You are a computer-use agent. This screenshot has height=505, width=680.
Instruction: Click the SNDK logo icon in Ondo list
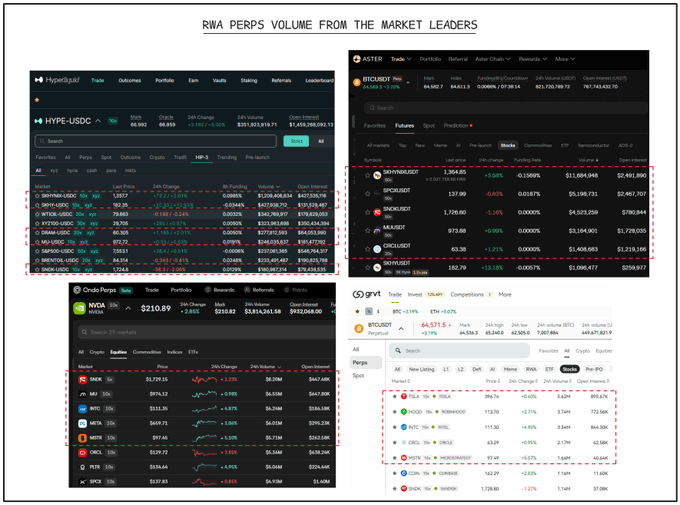tap(82, 380)
